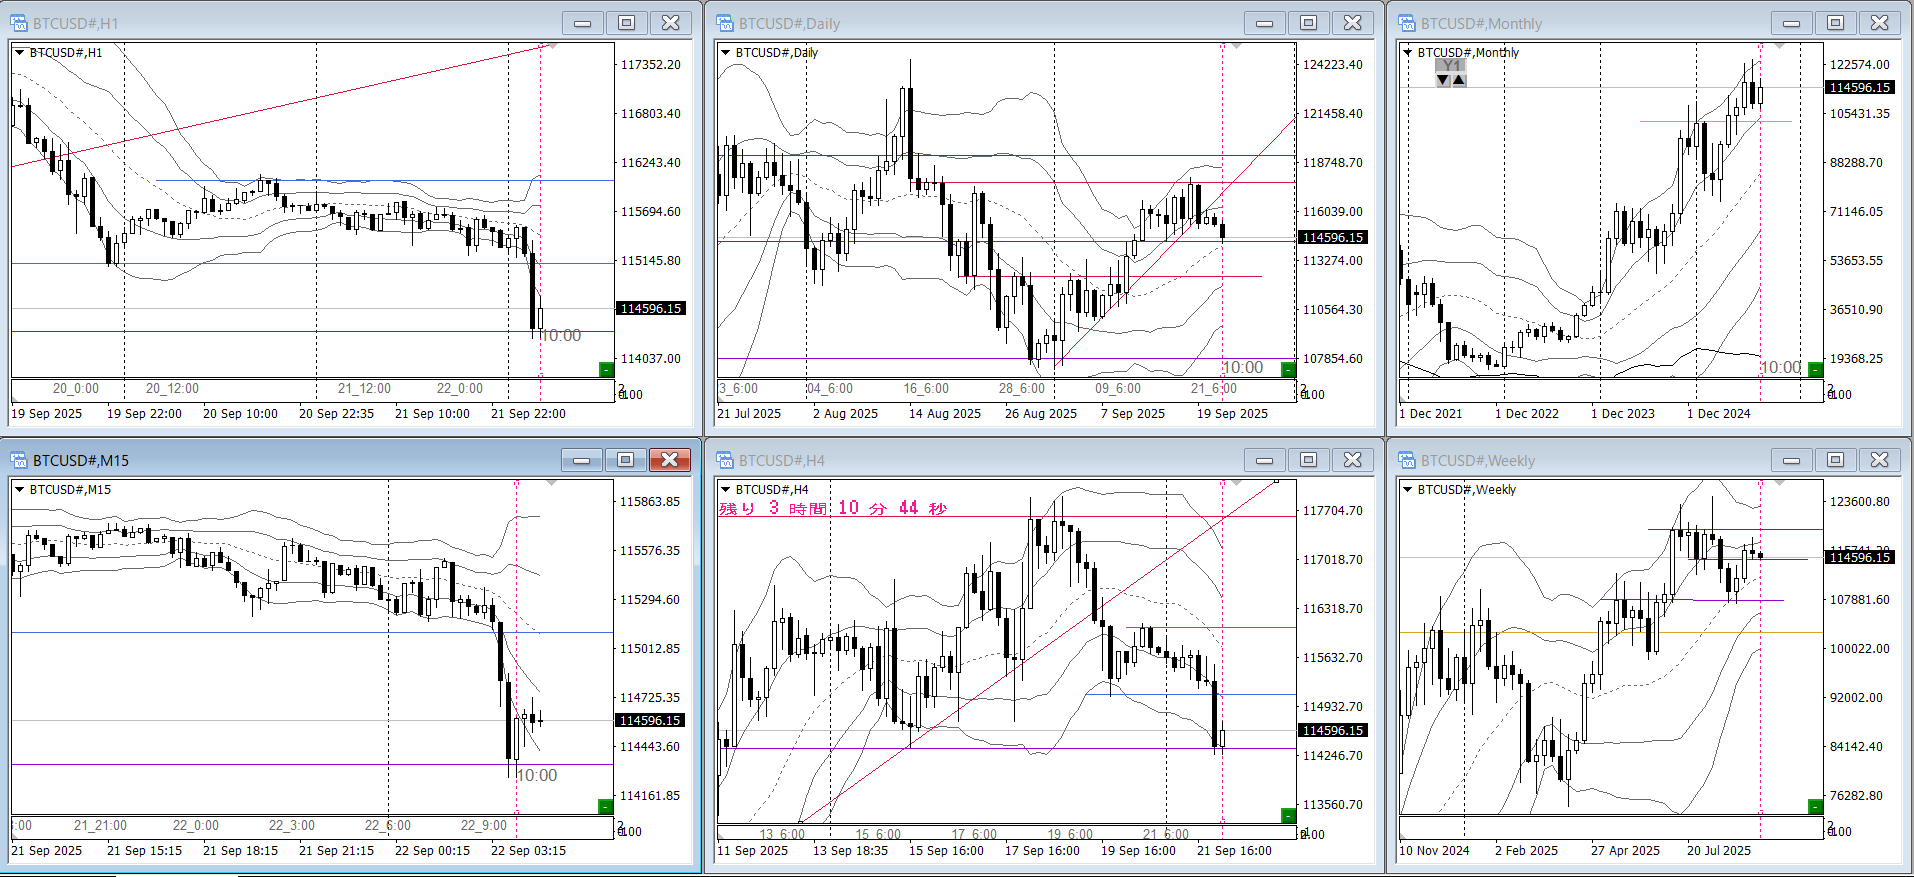
Task: Expand the triangle beside BTCUSD#,H1 chart label
Action: [x=19, y=52]
